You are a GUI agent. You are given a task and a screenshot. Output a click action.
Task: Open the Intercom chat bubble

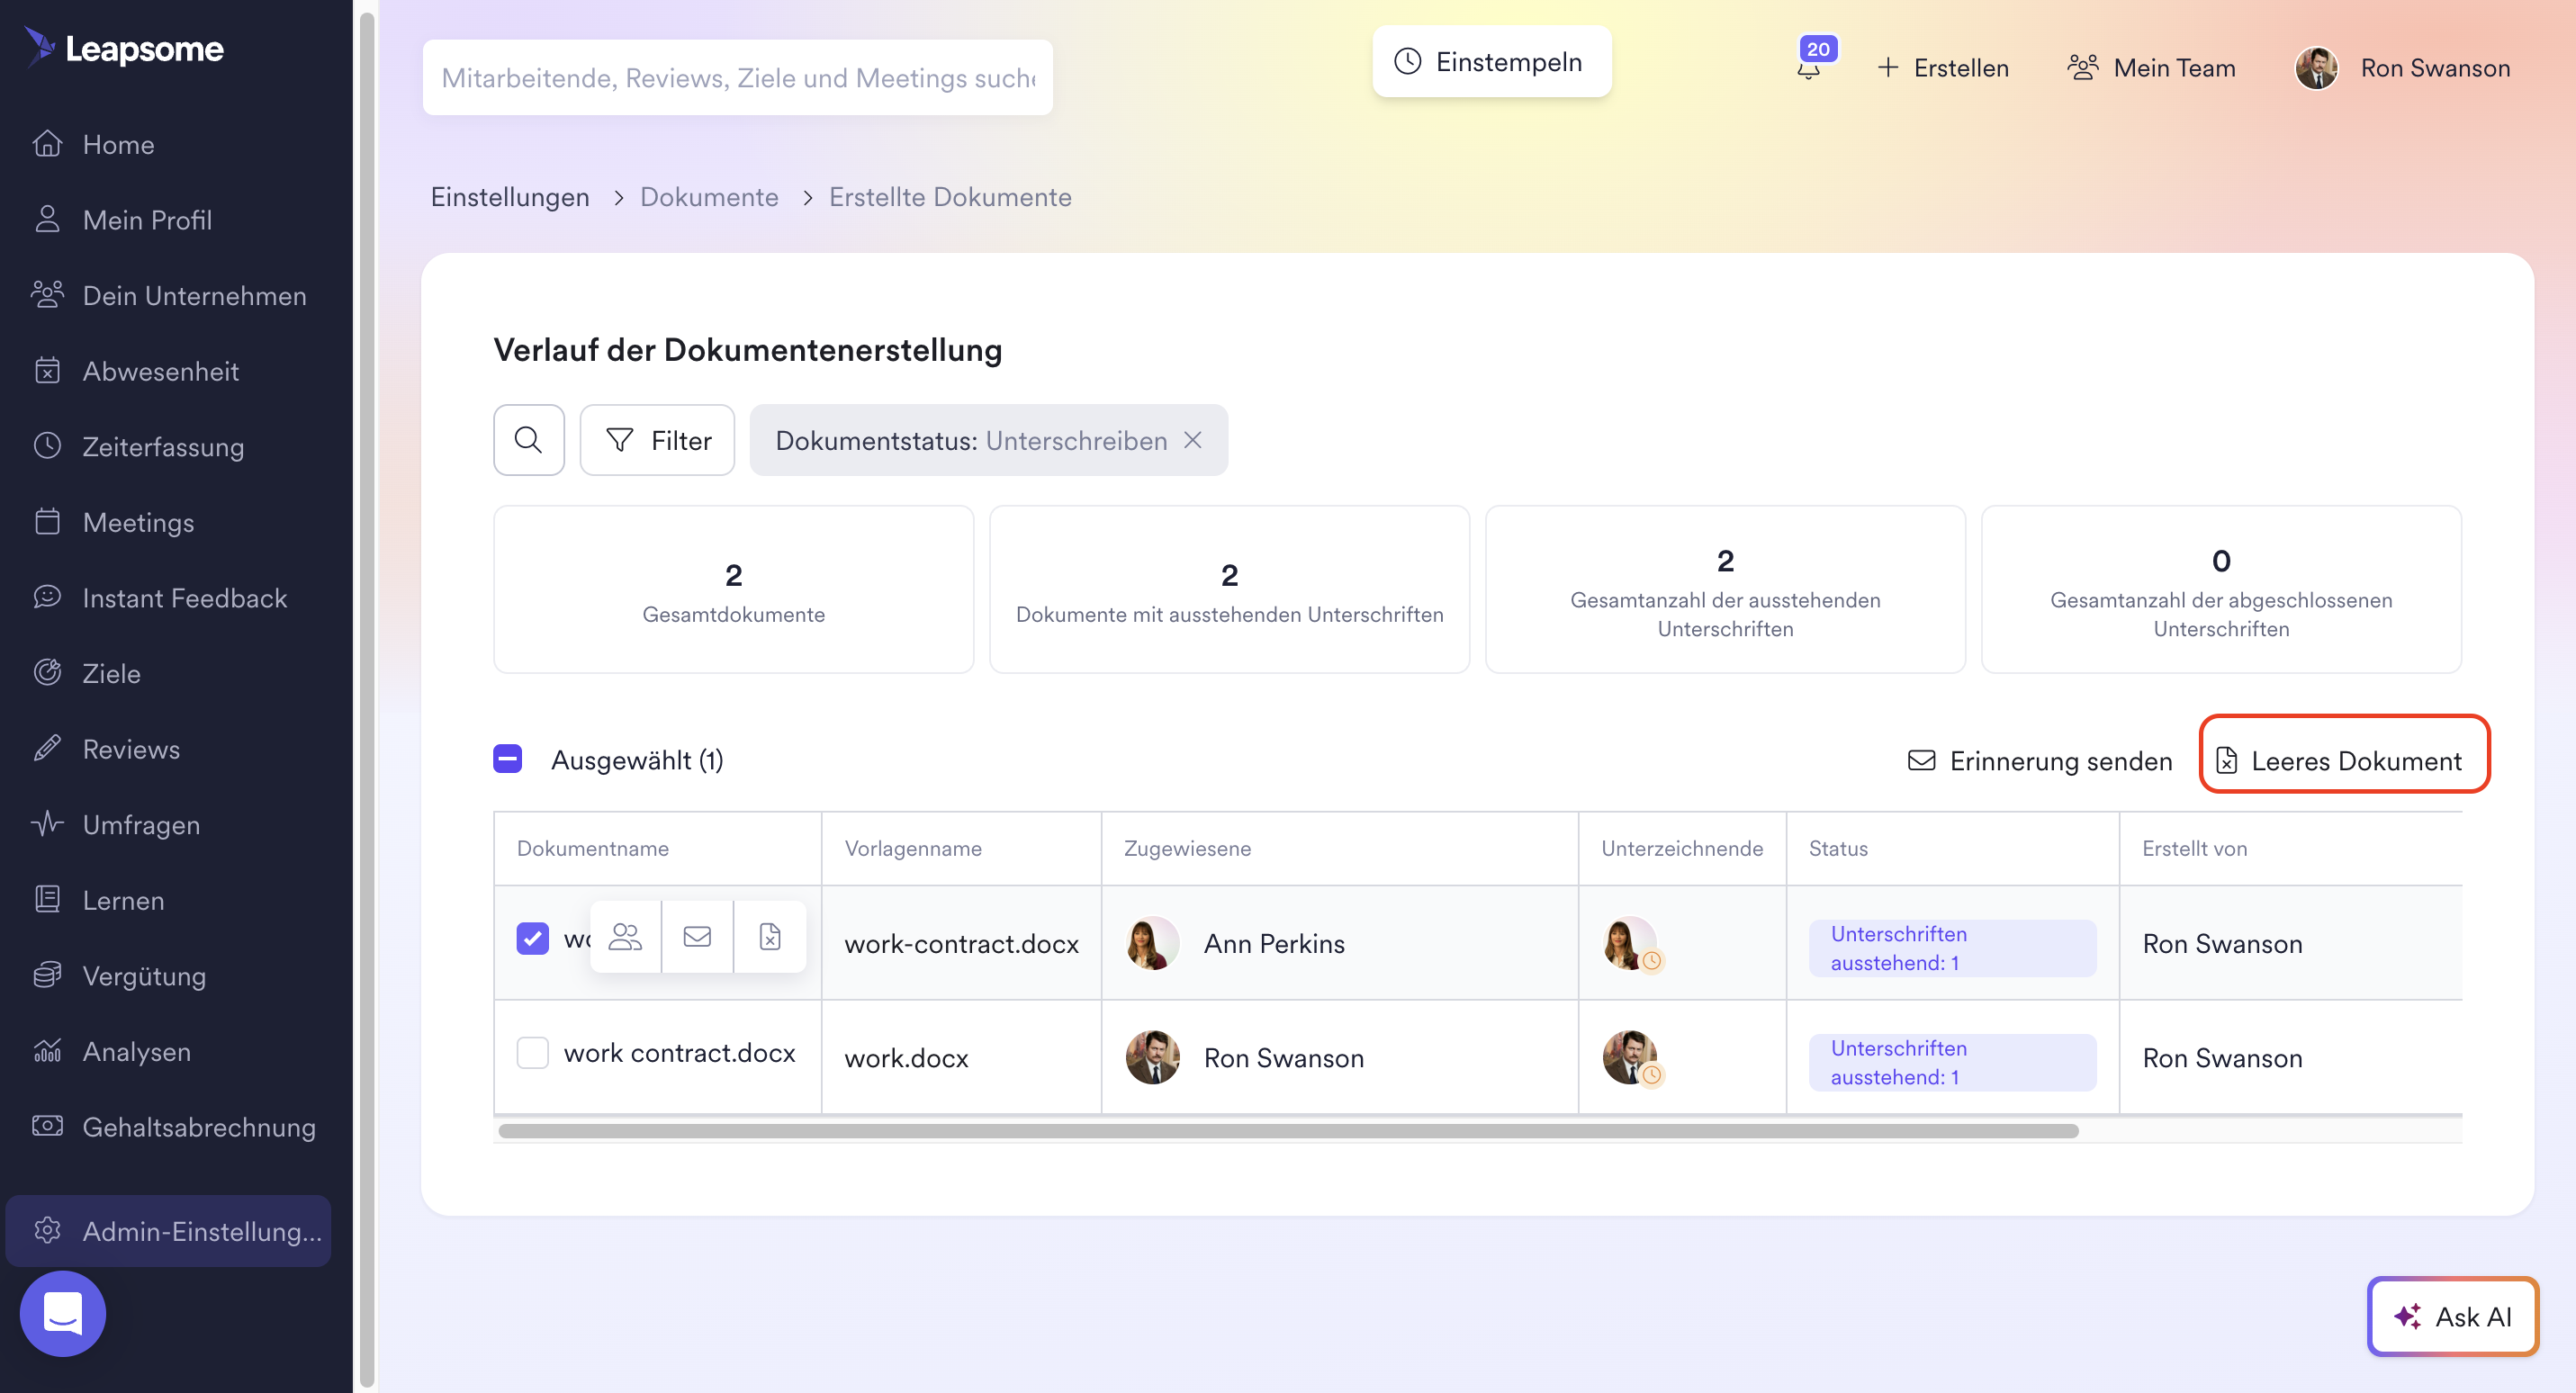(62, 1313)
